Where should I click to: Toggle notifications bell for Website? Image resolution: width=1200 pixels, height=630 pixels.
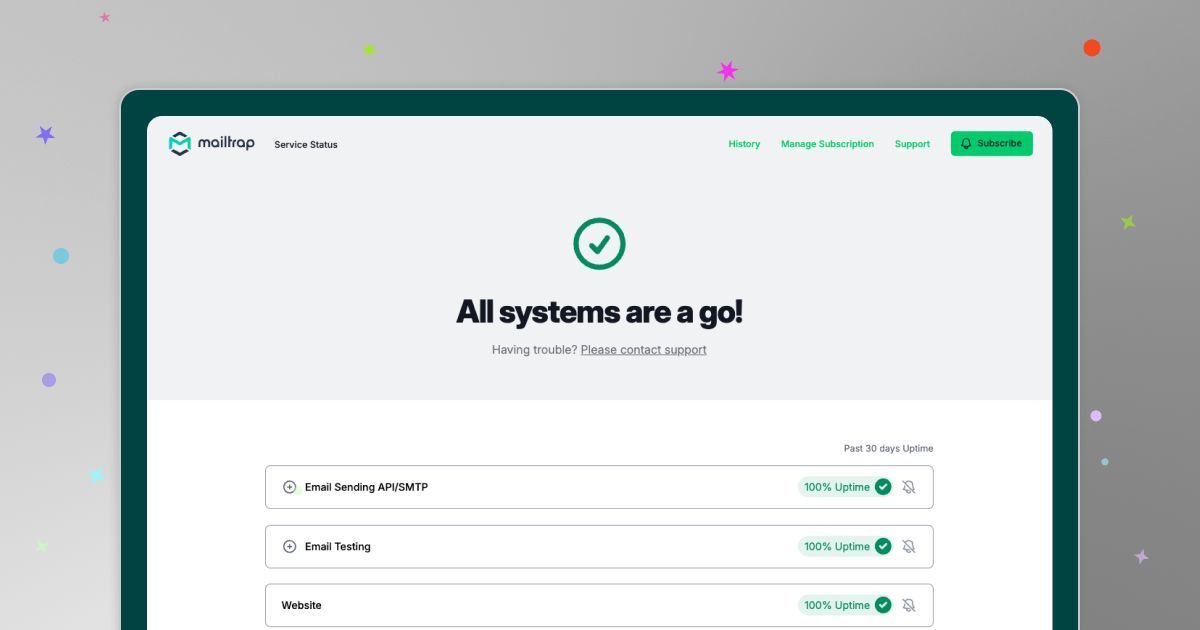(908, 605)
